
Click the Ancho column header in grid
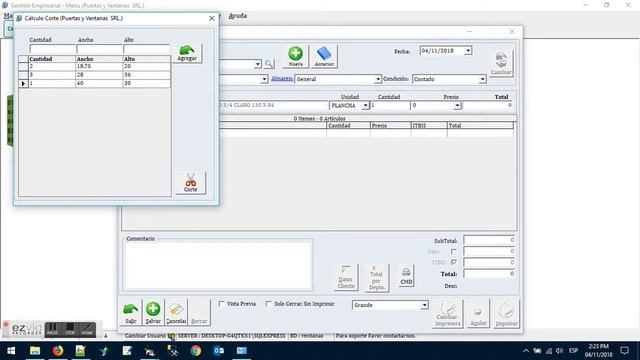click(99, 59)
